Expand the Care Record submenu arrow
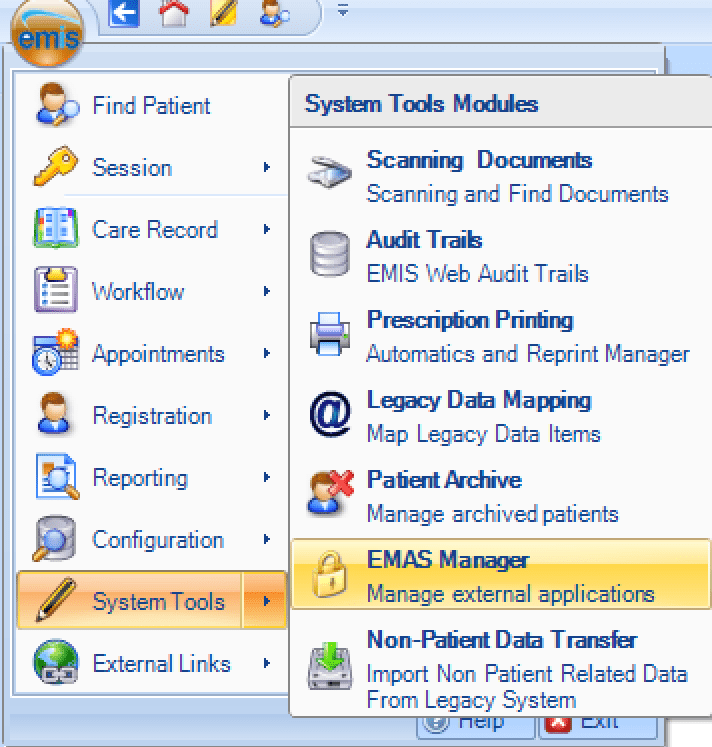Viewport: 712px width, 747px height. [267, 229]
